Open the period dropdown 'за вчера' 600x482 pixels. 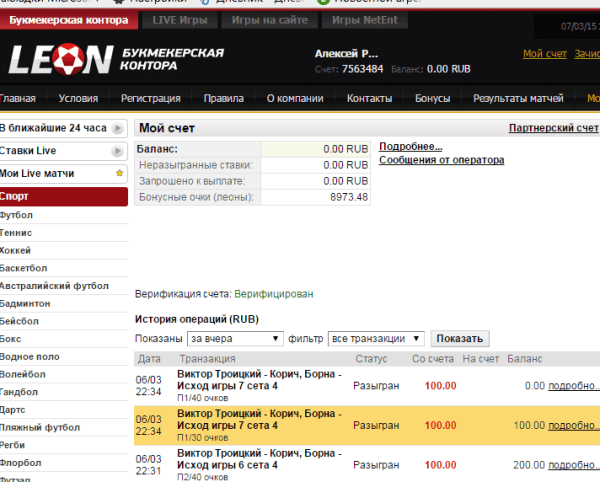coord(235,339)
